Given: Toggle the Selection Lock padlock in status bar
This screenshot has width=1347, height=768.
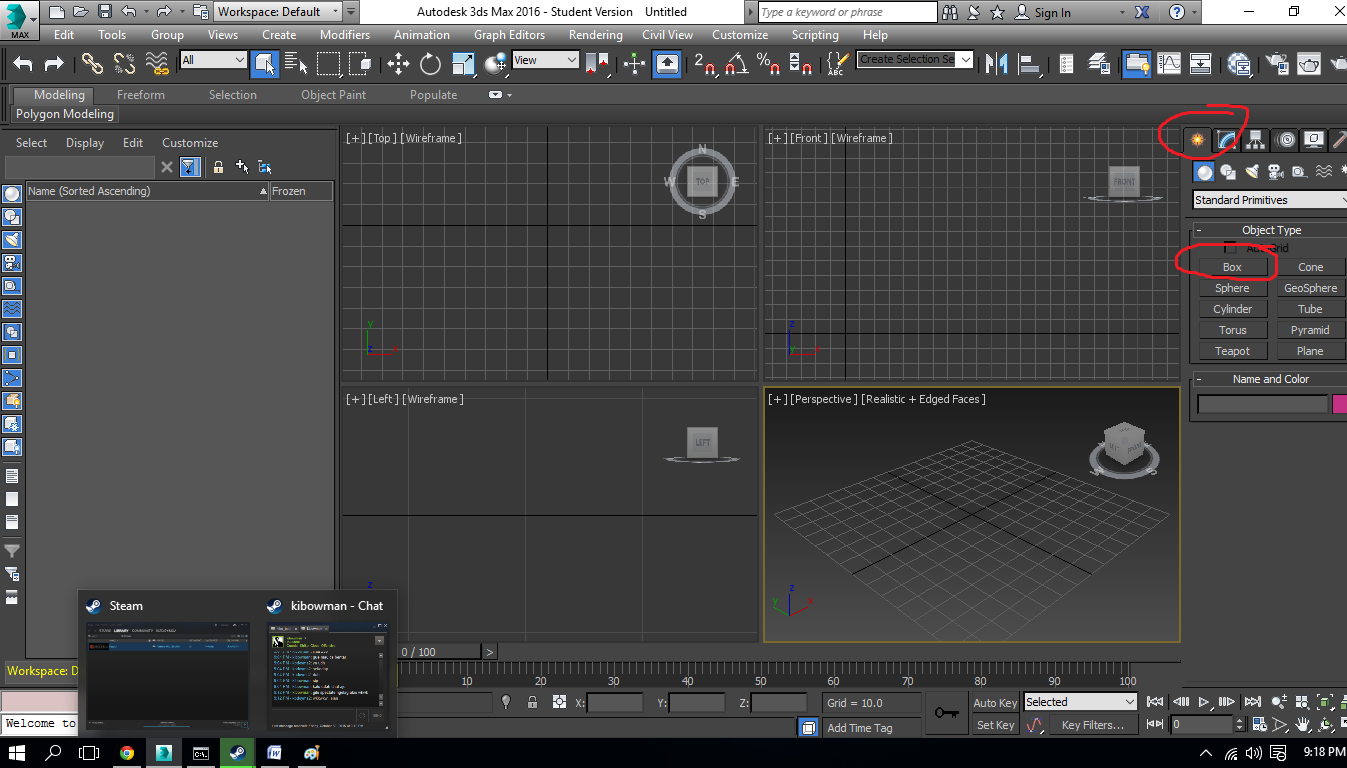Looking at the screenshot, I should tap(532, 702).
